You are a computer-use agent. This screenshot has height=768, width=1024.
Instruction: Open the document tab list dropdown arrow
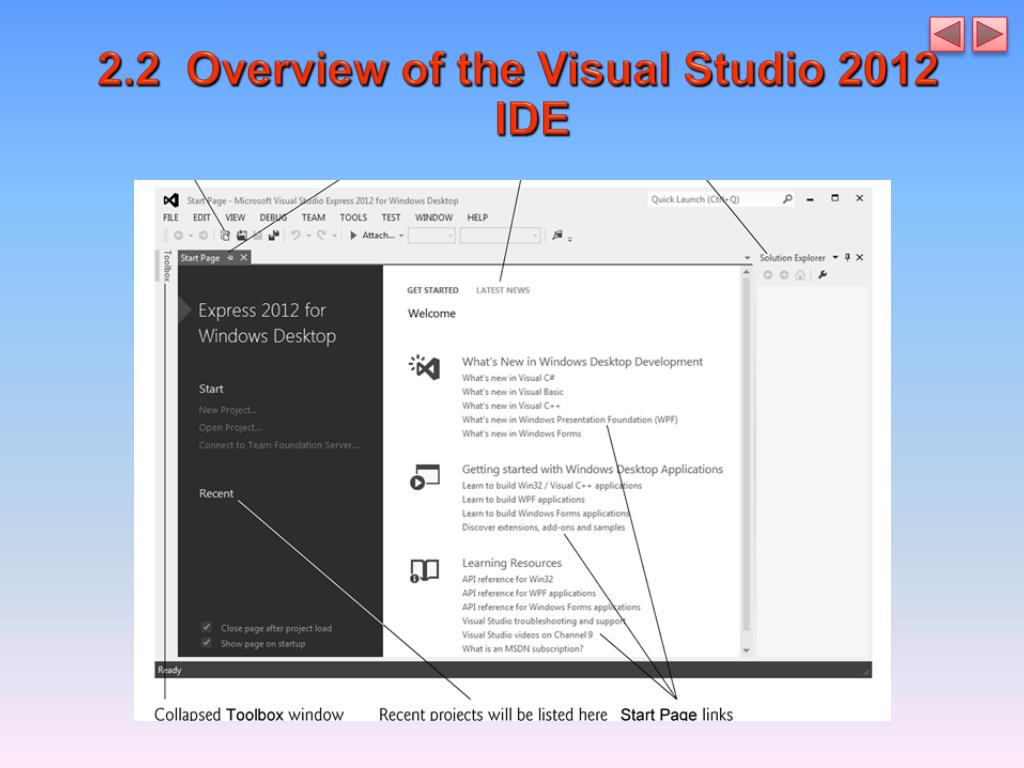(x=748, y=258)
